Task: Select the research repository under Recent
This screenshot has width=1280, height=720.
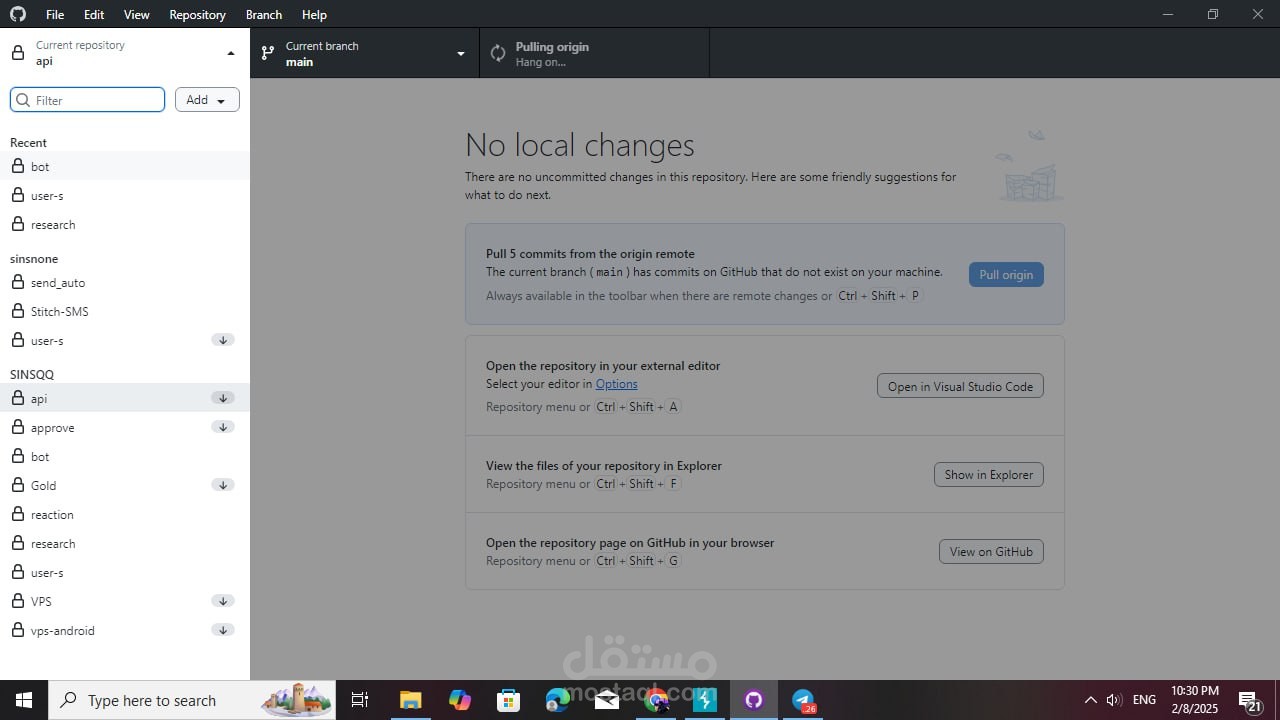Action: coord(125,225)
